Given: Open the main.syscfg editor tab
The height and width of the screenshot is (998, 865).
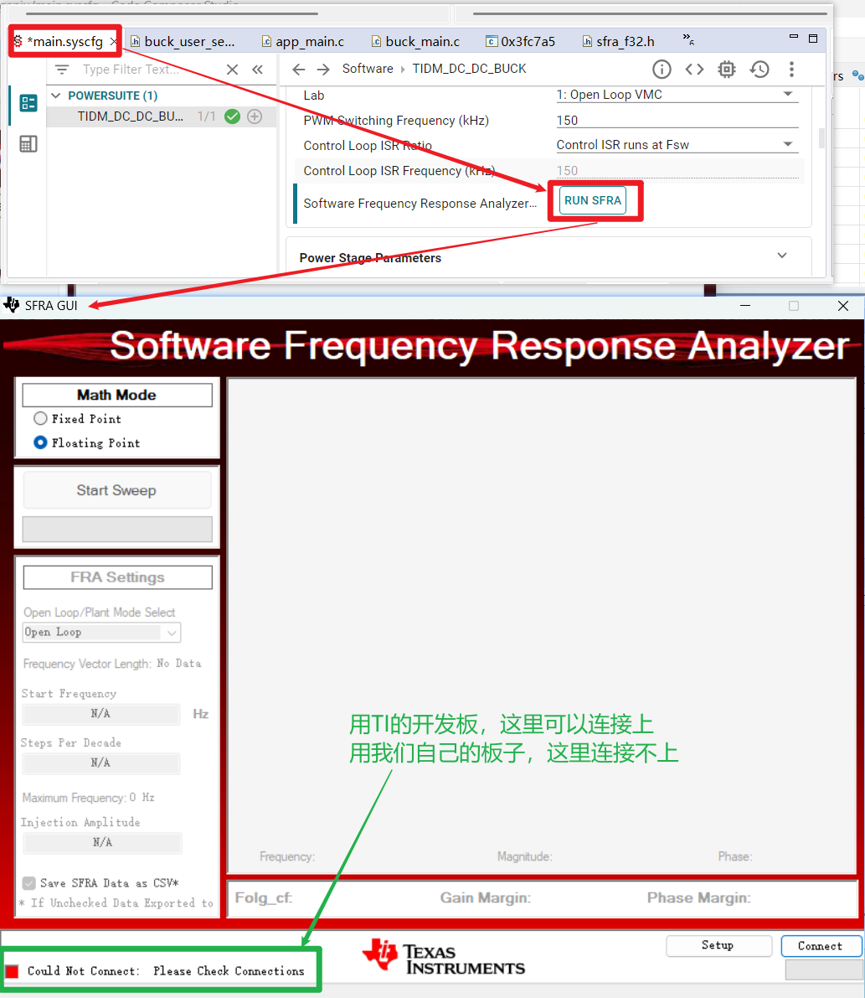Looking at the screenshot, I should 64,42.
